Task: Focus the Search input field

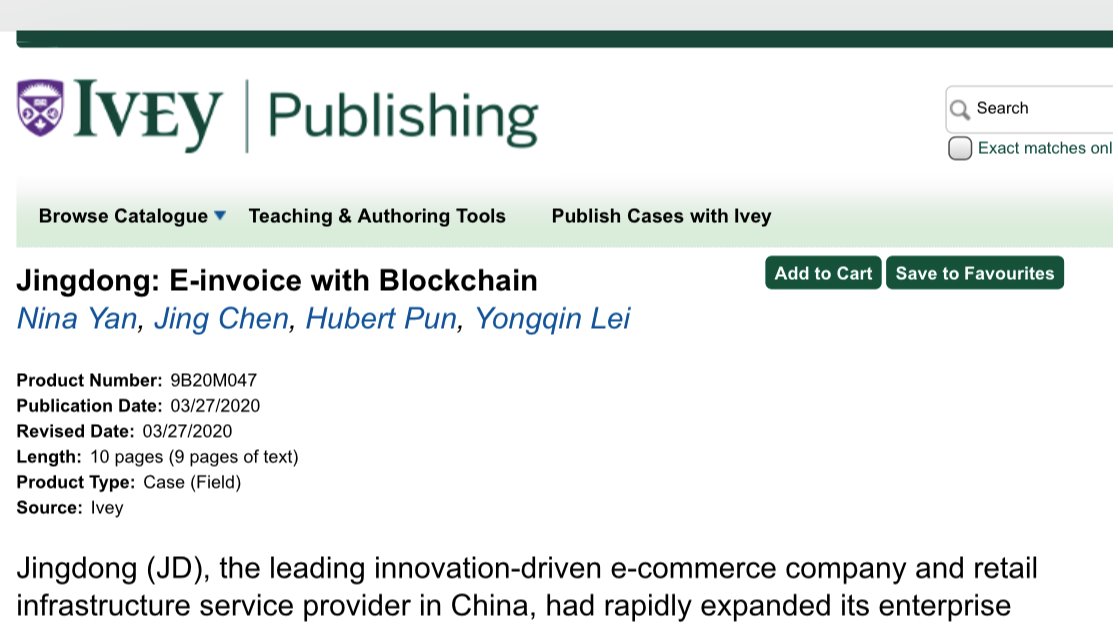Action: pos(1040,109)
